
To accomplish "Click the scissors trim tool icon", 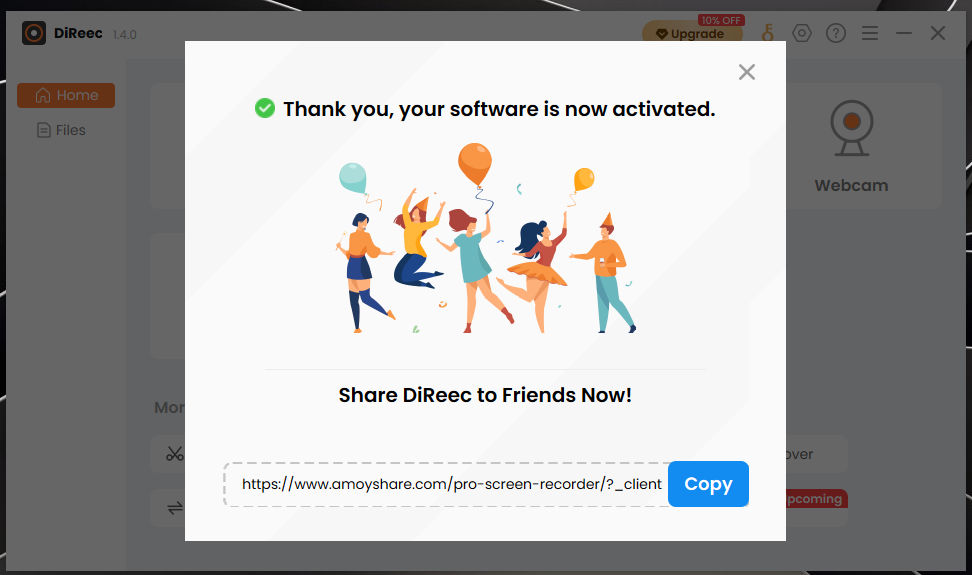I will pyautogui.click(x=174, y=454).
